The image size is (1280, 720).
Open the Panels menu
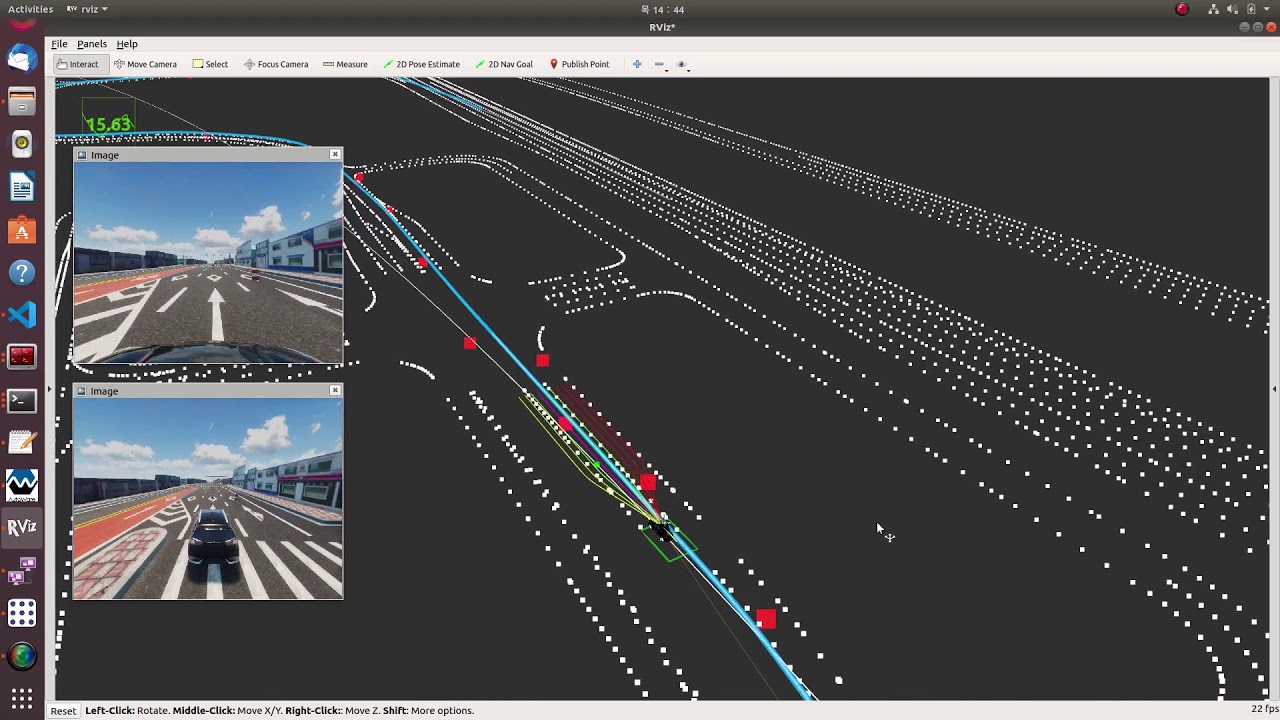pos(92,44)
